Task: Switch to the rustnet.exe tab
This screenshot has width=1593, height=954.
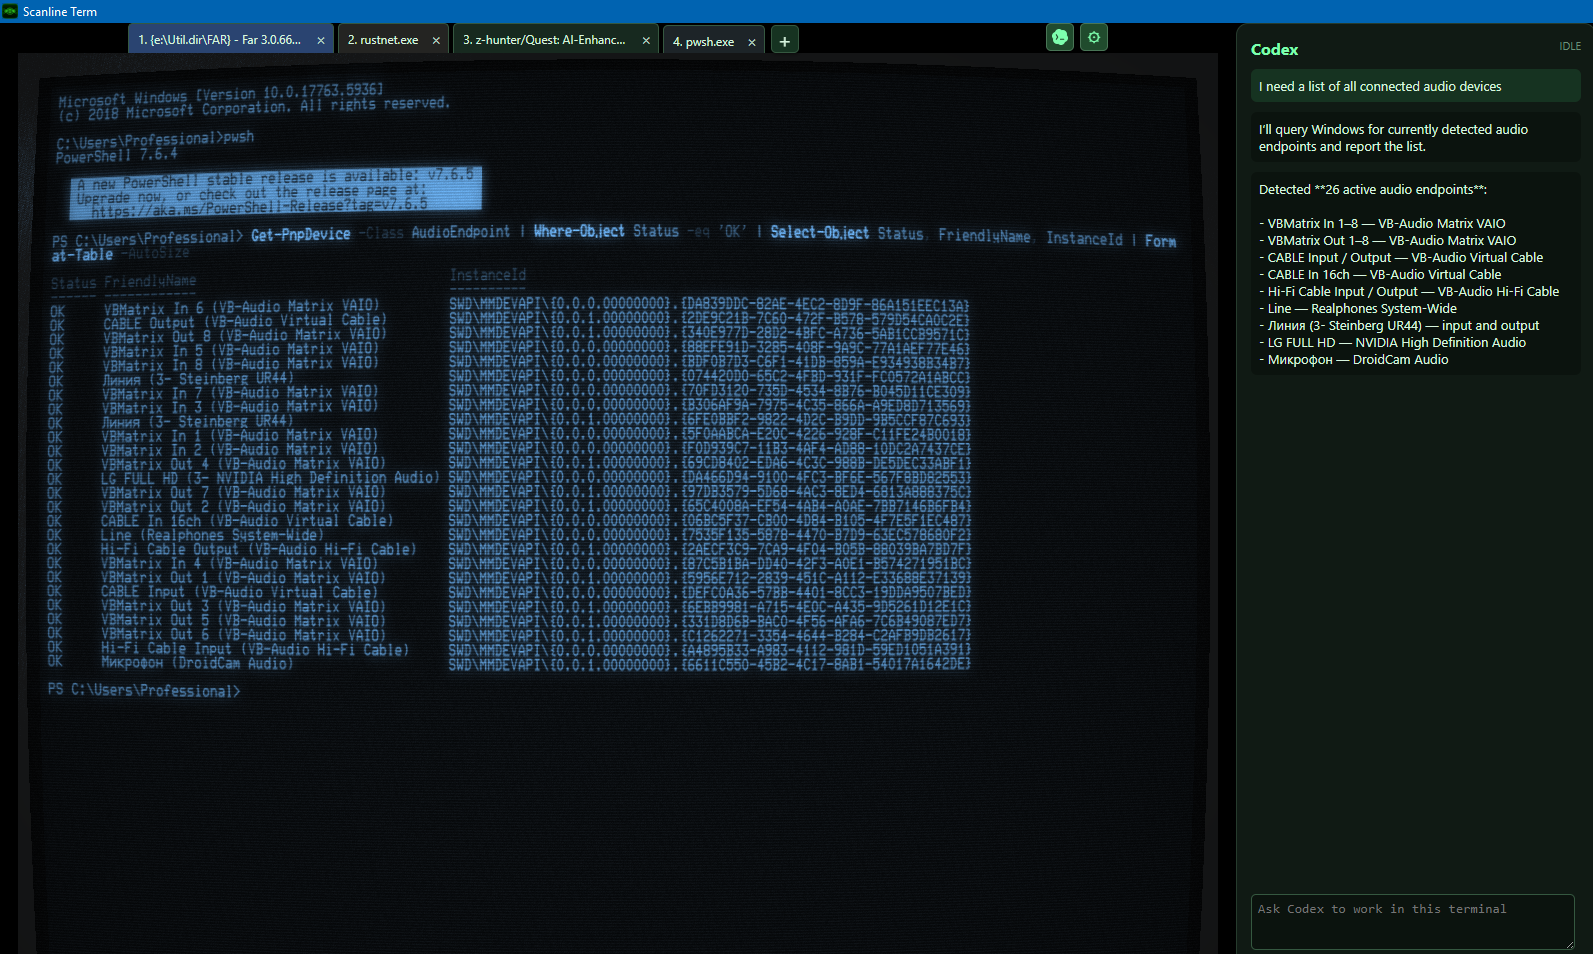Action: (x=393, y=40)
